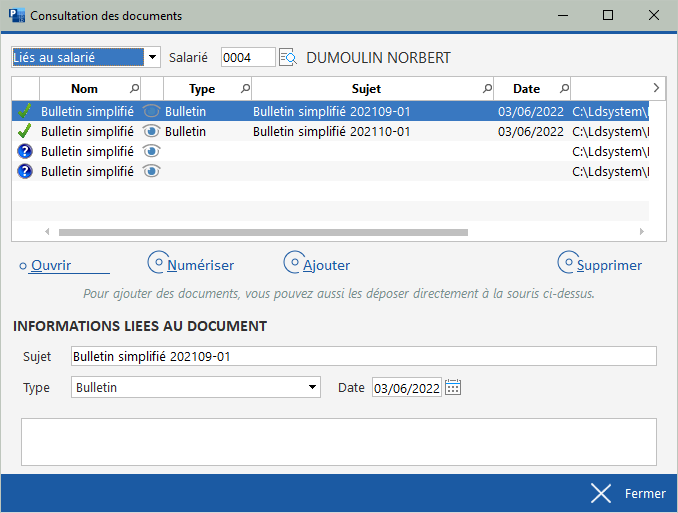The height and width of the screenshot is (513, 678).
Task: Open the calendar date picker icon
Action: [453, 388]
